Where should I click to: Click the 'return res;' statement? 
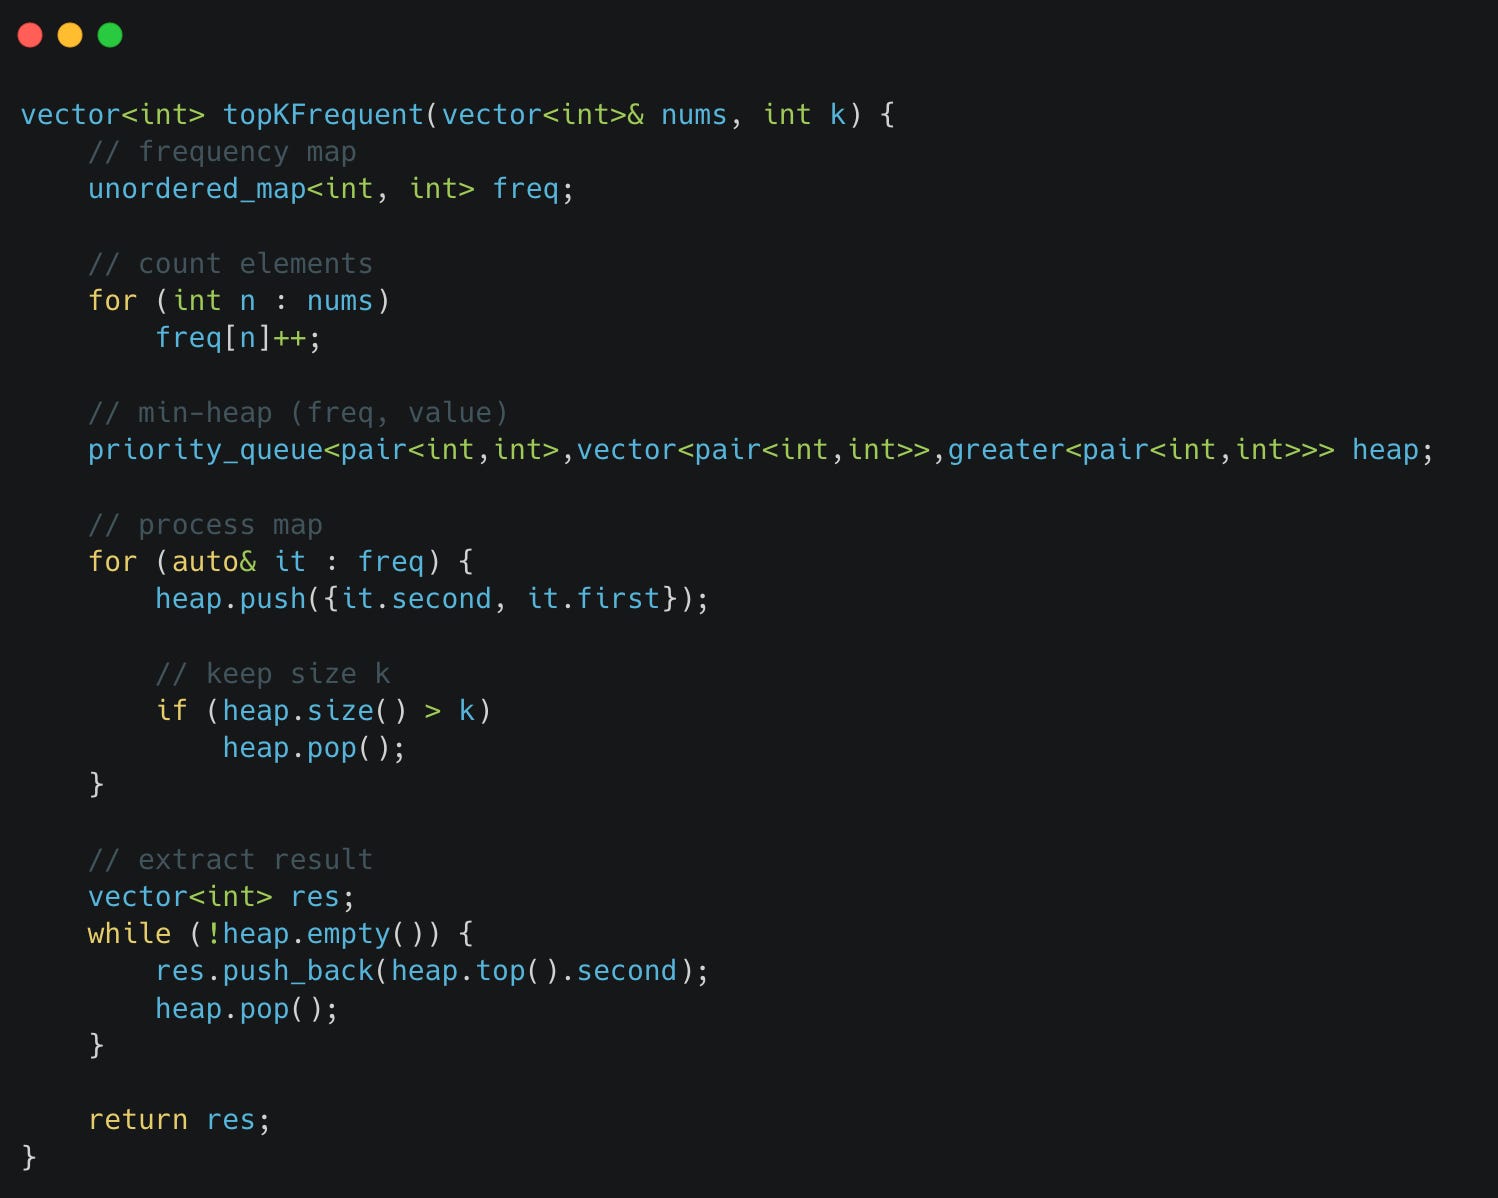[x=179, y=1120]
